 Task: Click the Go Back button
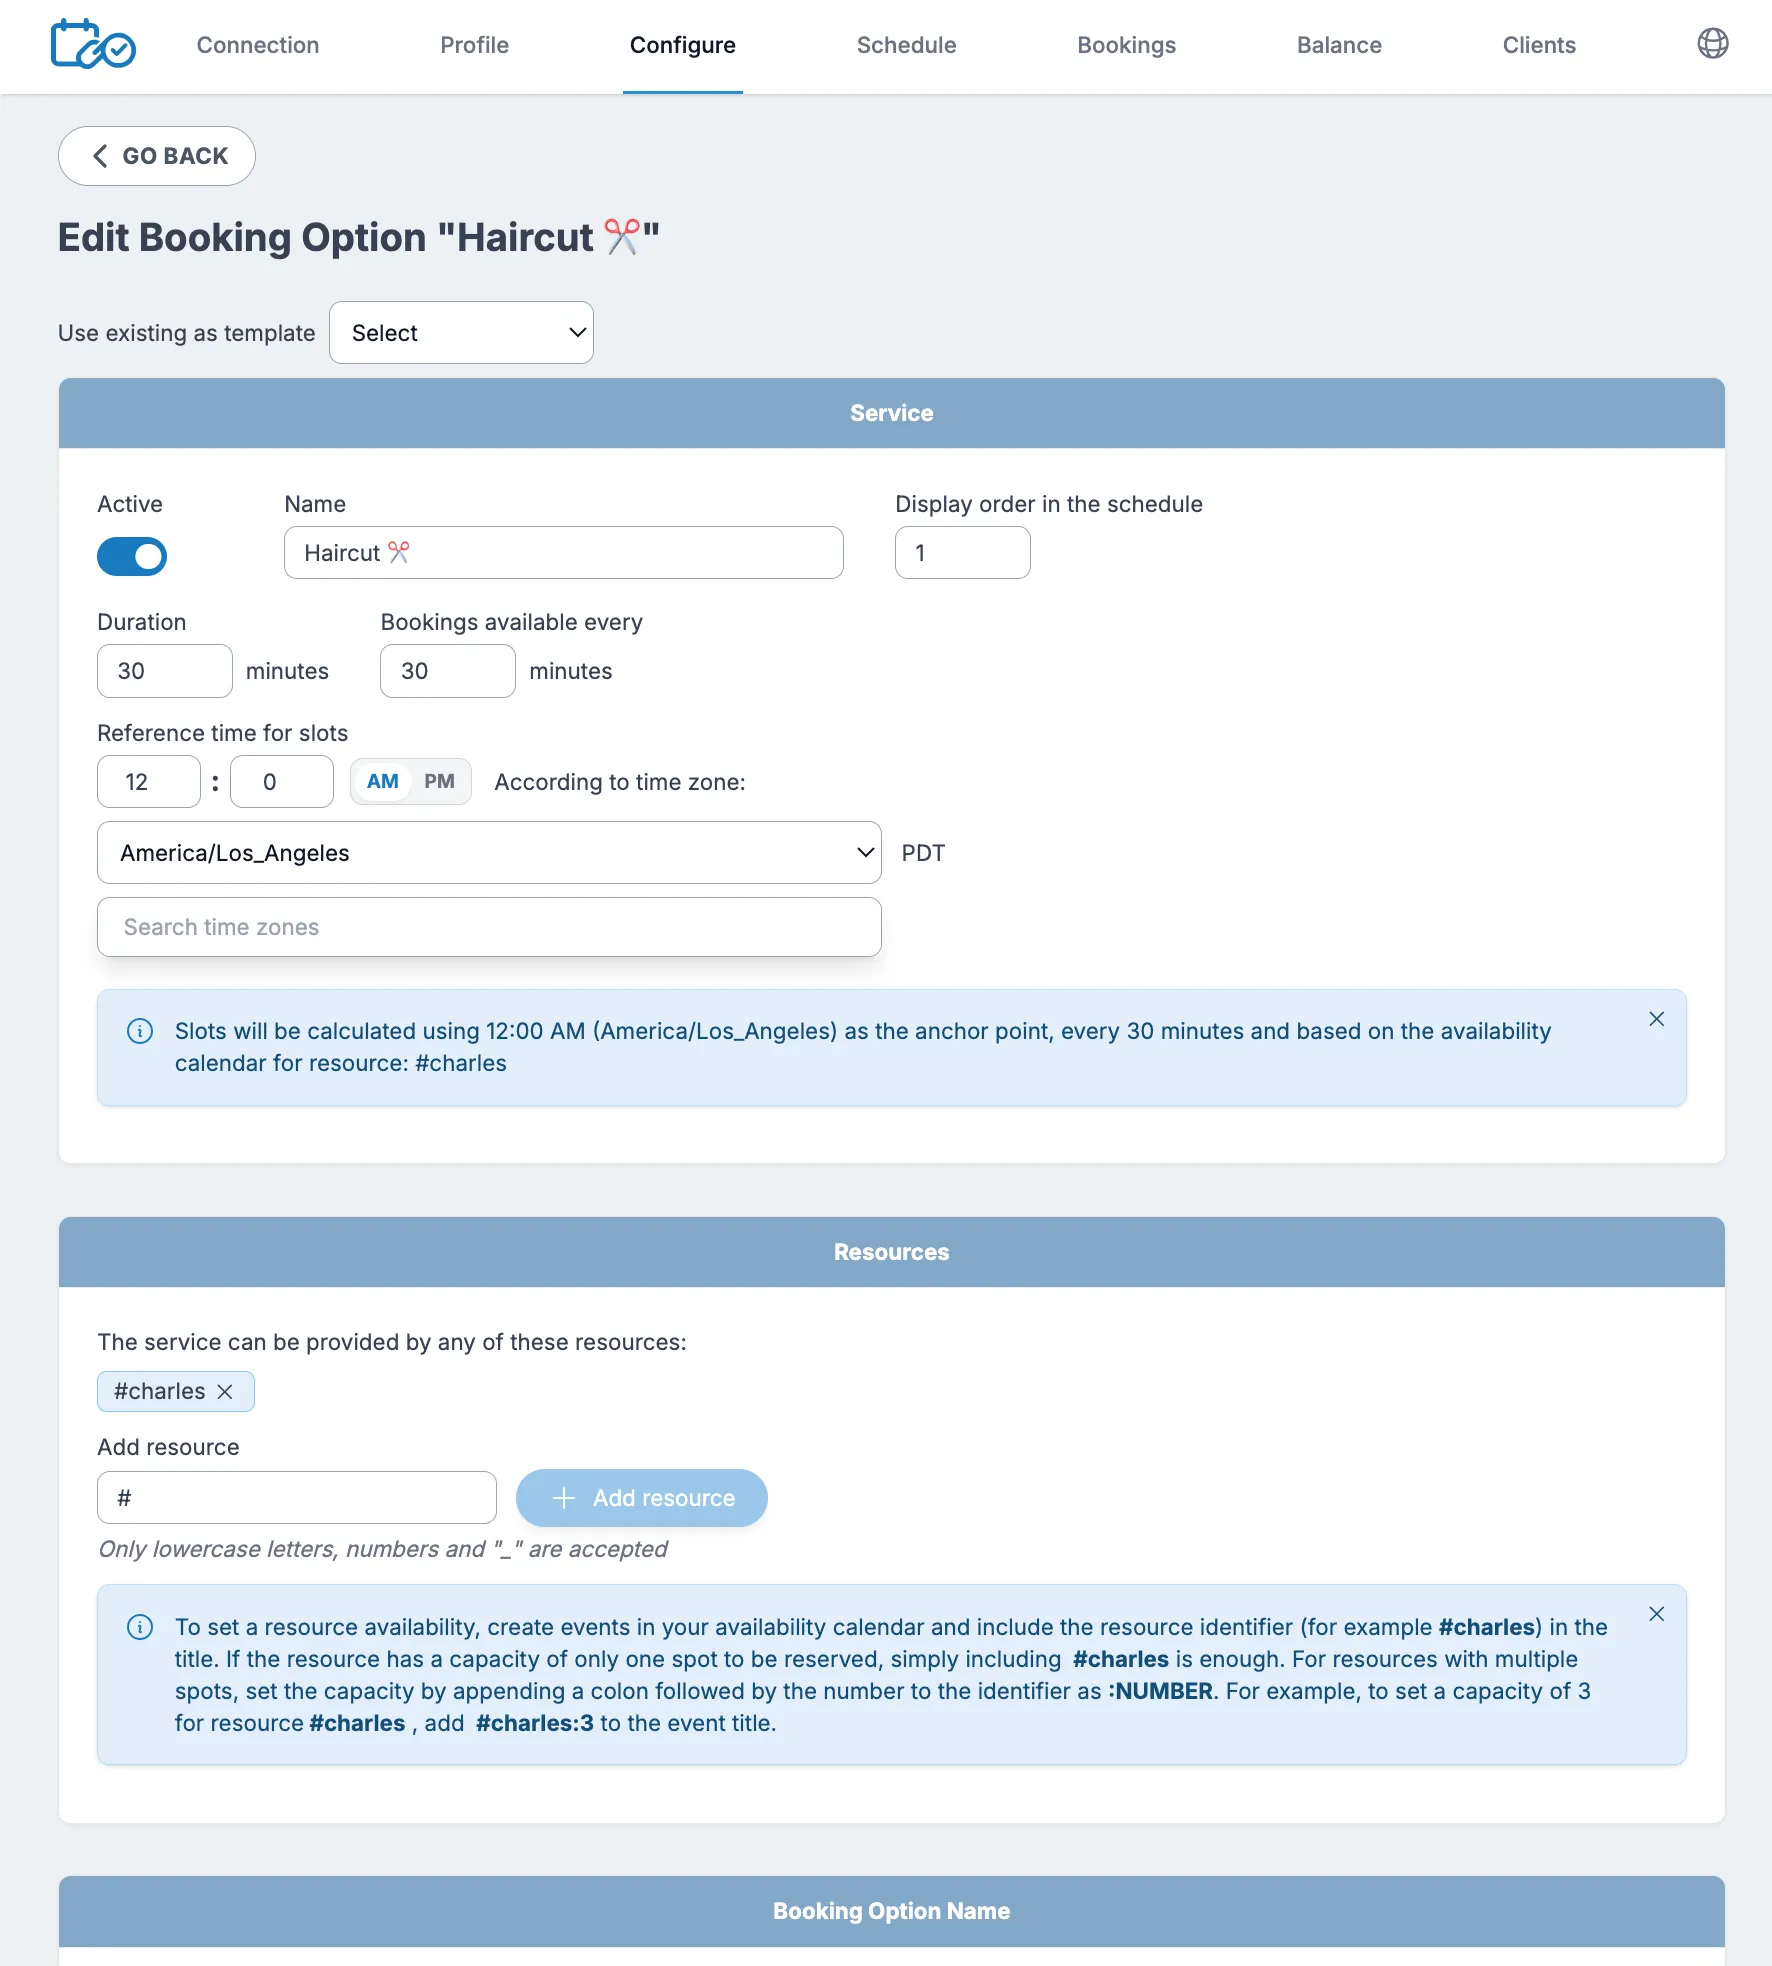156,156
